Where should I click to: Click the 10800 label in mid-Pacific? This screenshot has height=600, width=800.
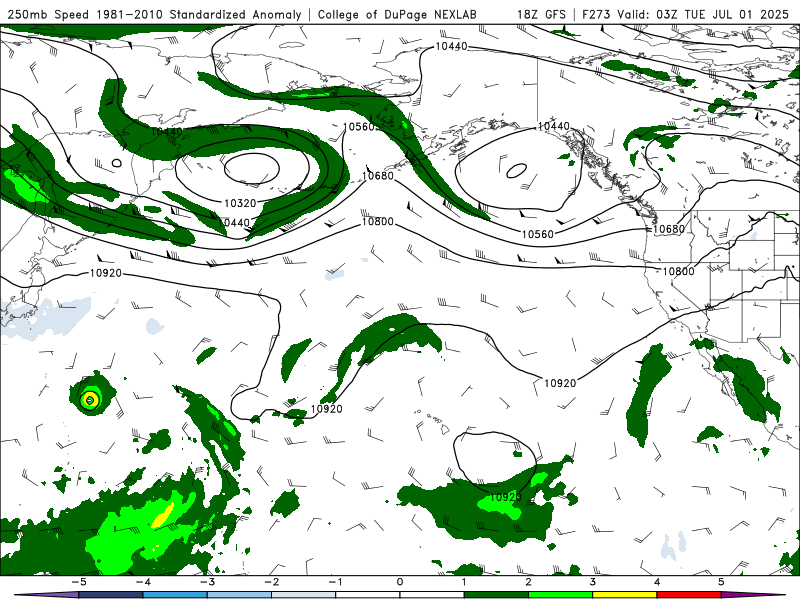pyautogui.click(x=378, y=221)
